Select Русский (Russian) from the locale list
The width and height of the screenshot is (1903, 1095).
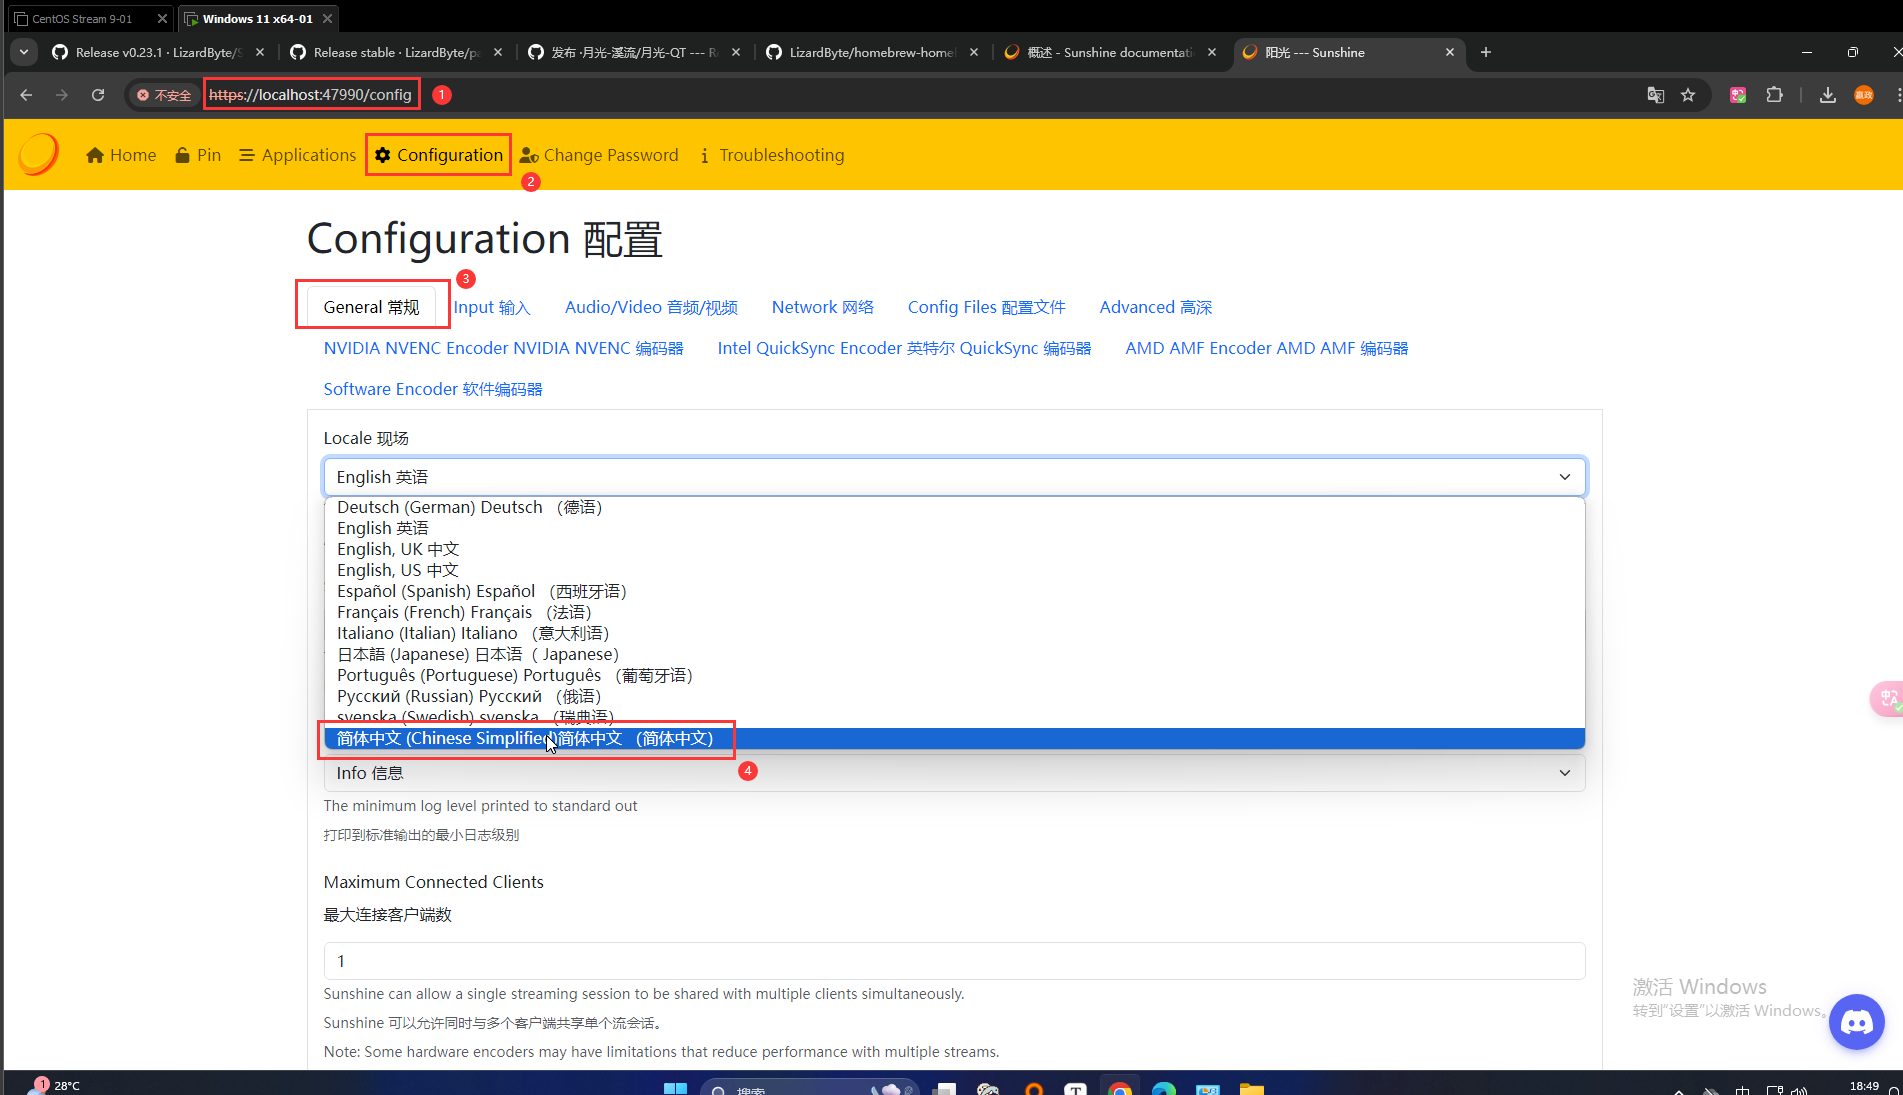point(955,696)
